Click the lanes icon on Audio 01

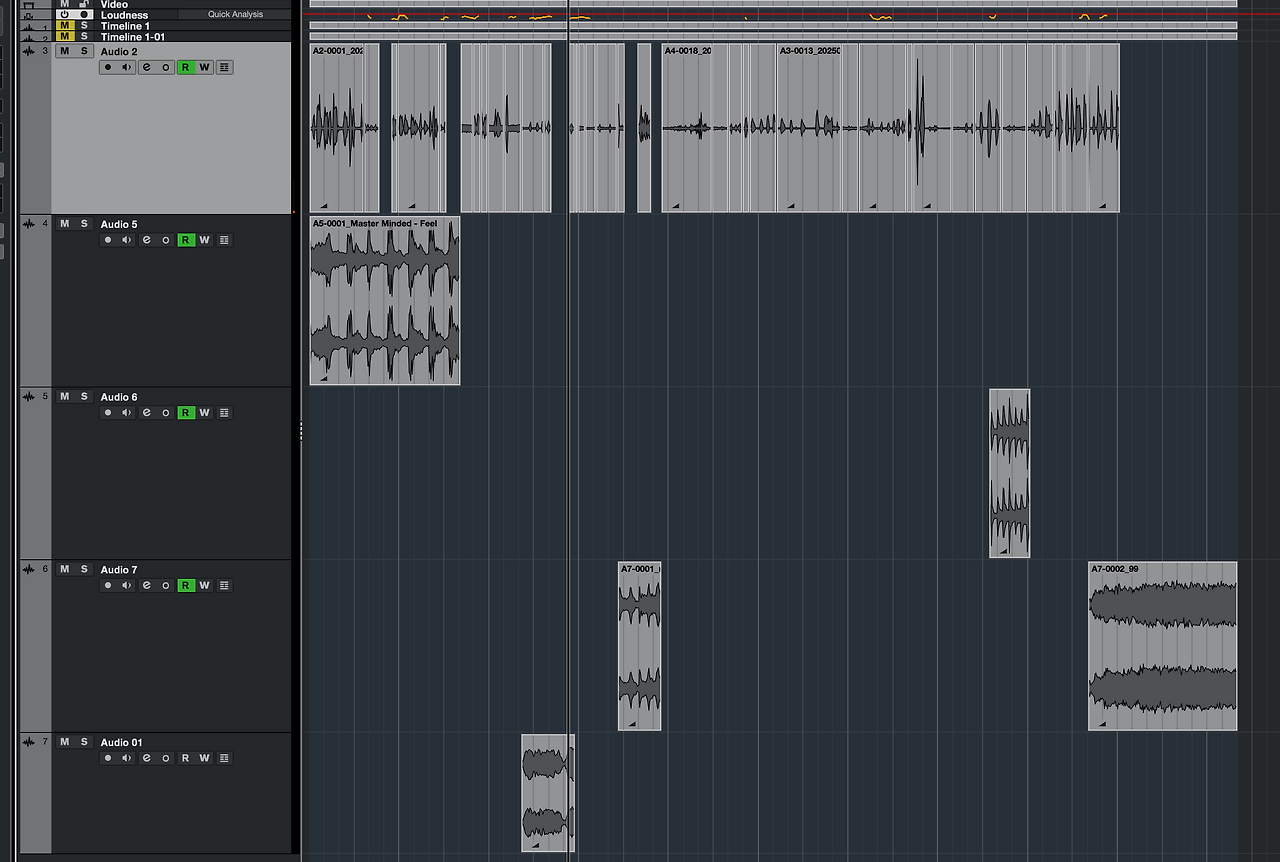coord(224,758)
